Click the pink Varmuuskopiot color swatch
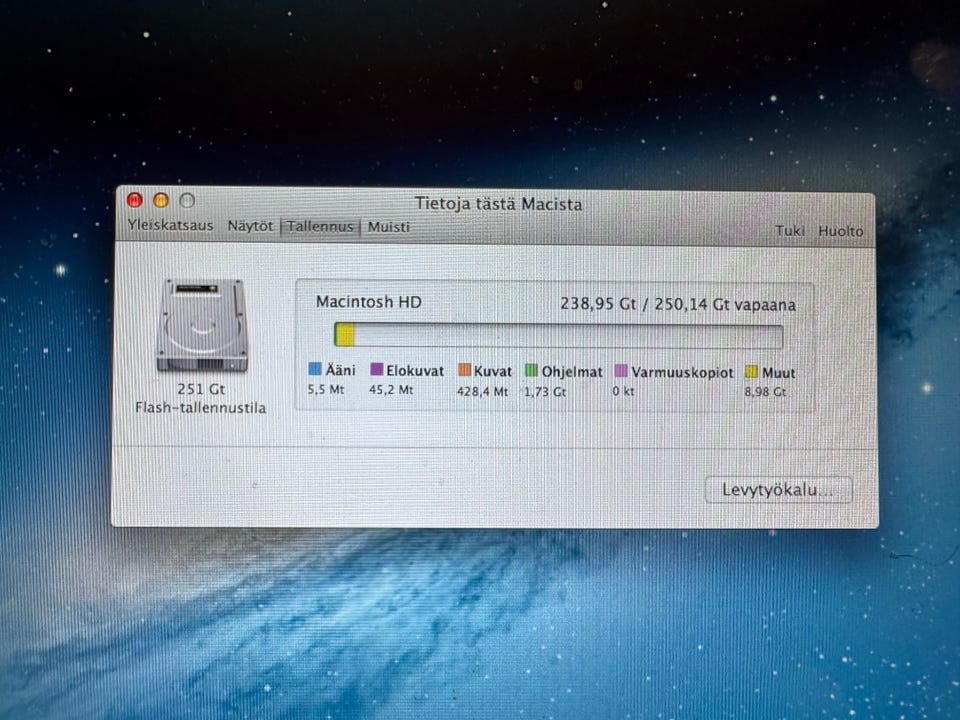Image resolution: width=960 pixels, height=720 pixels. [x=621, y=371]
